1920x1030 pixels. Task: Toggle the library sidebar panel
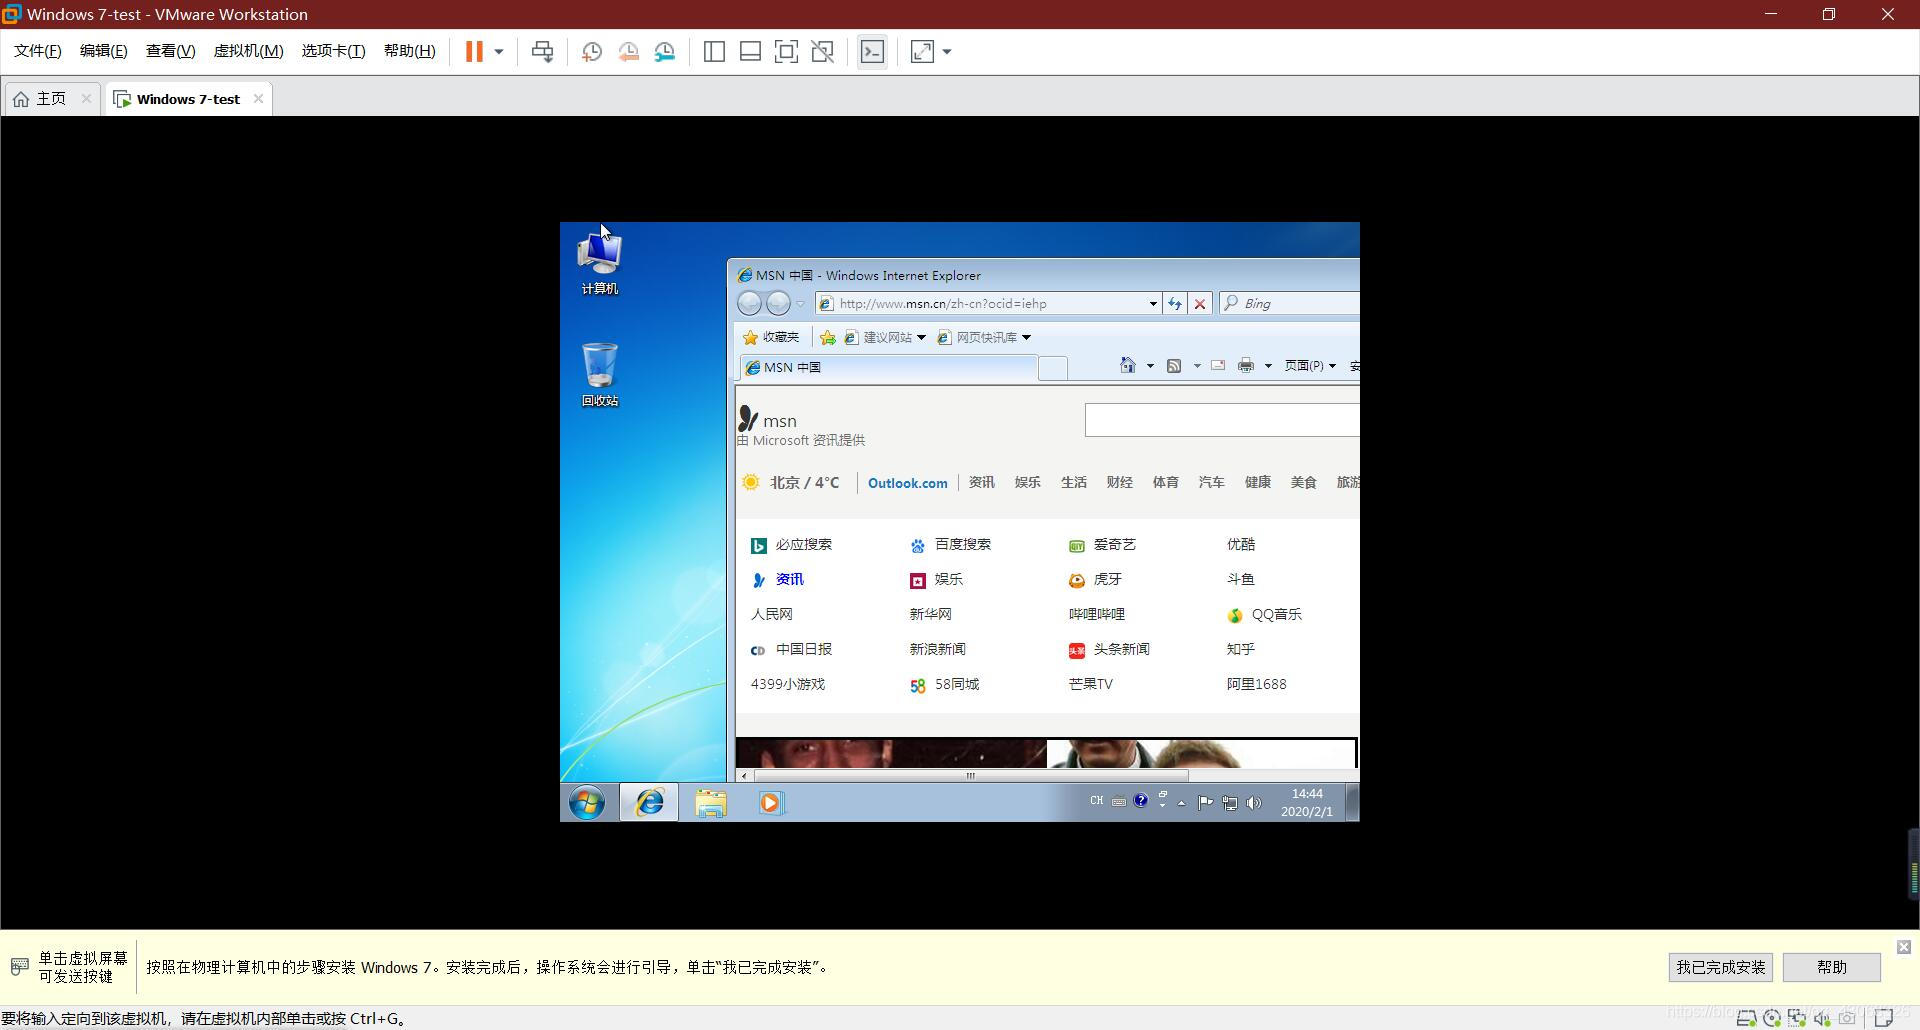click(714, 52)
